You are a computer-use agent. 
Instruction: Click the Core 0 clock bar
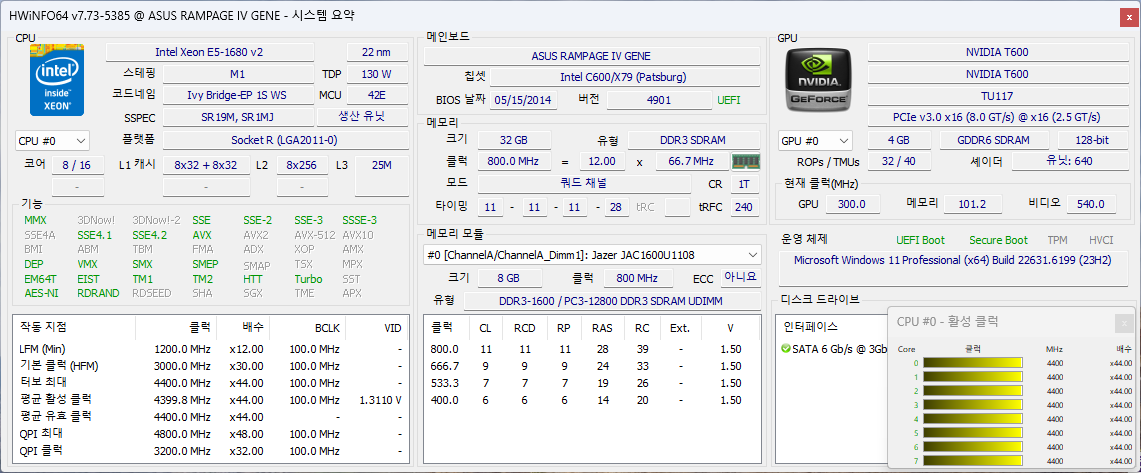click(x=973, y=362)
